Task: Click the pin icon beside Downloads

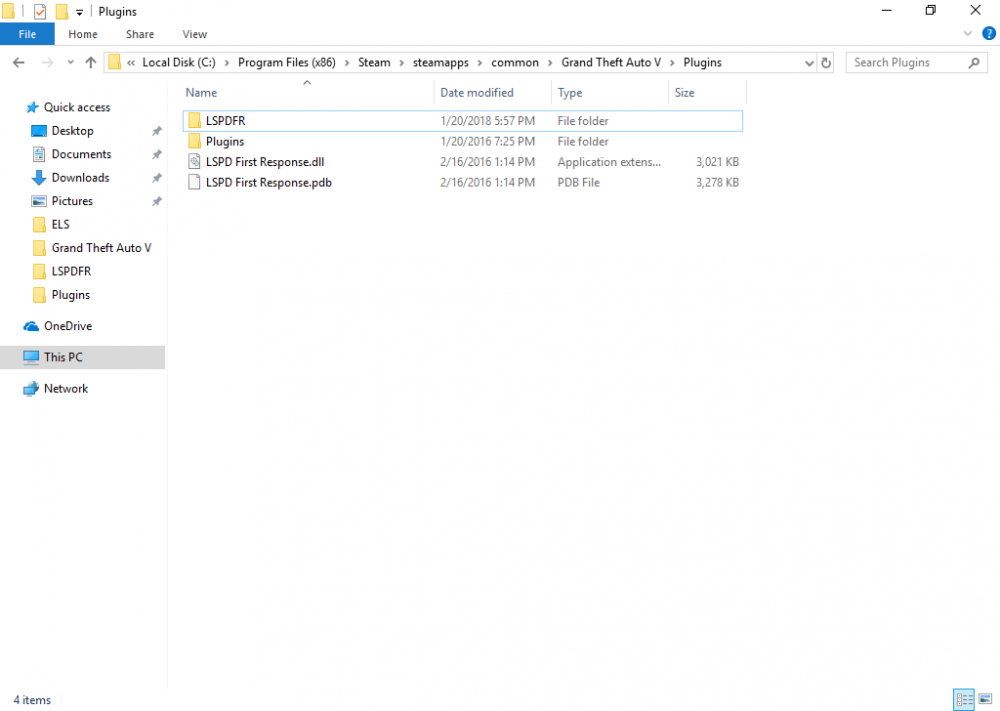Action: point(157,178)
